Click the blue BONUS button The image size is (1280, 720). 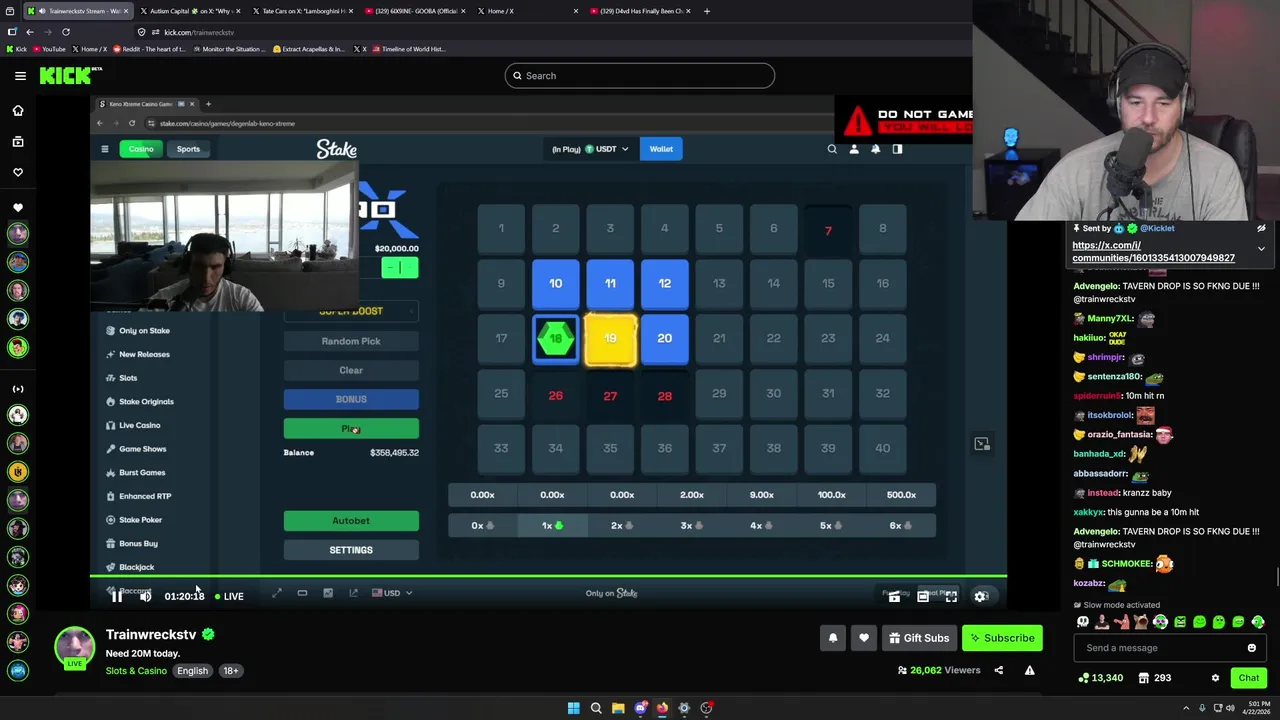[351, 399]
